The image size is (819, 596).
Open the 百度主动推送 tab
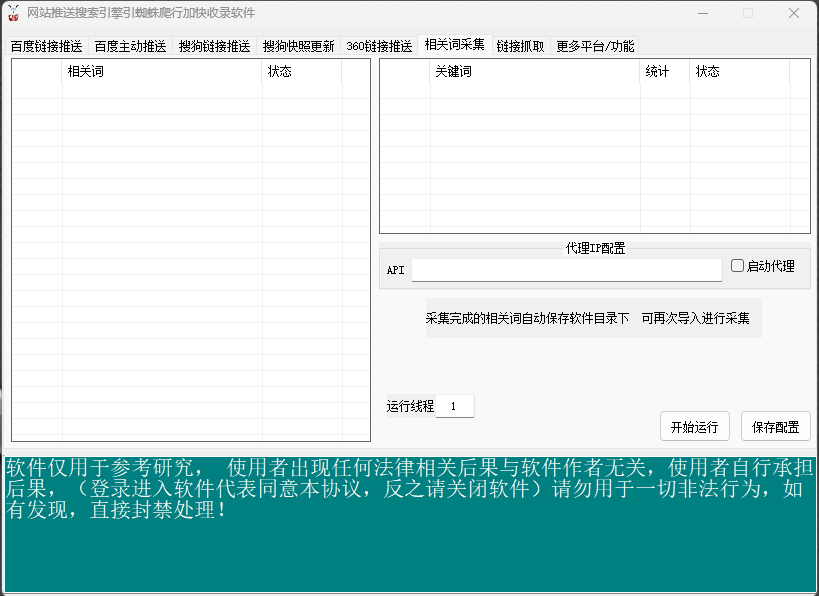pos(130,46)
